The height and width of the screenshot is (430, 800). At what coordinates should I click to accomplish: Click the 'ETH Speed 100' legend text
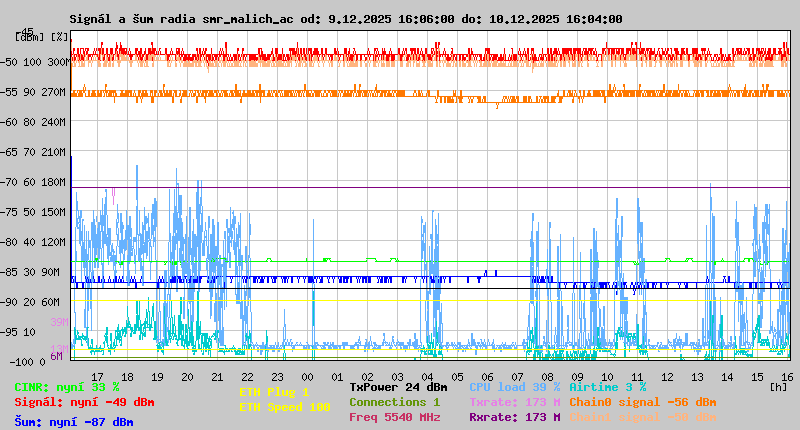click(x=285, y=408)
